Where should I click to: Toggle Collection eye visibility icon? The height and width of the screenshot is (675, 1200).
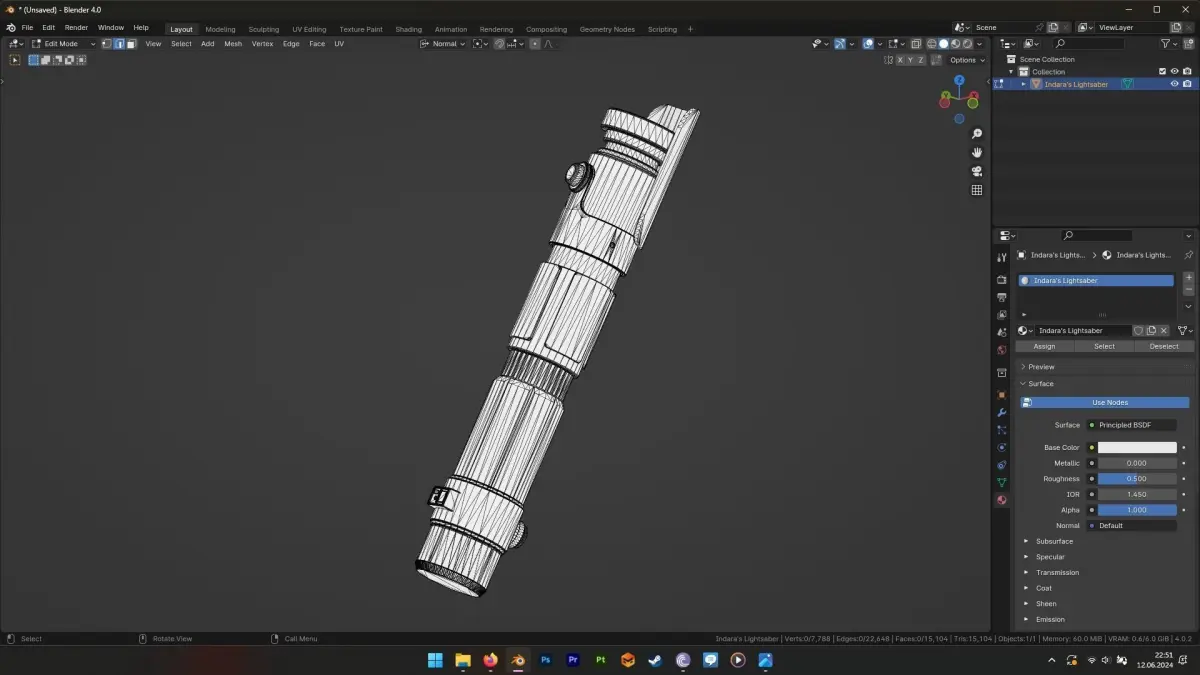pos(1174,72)
